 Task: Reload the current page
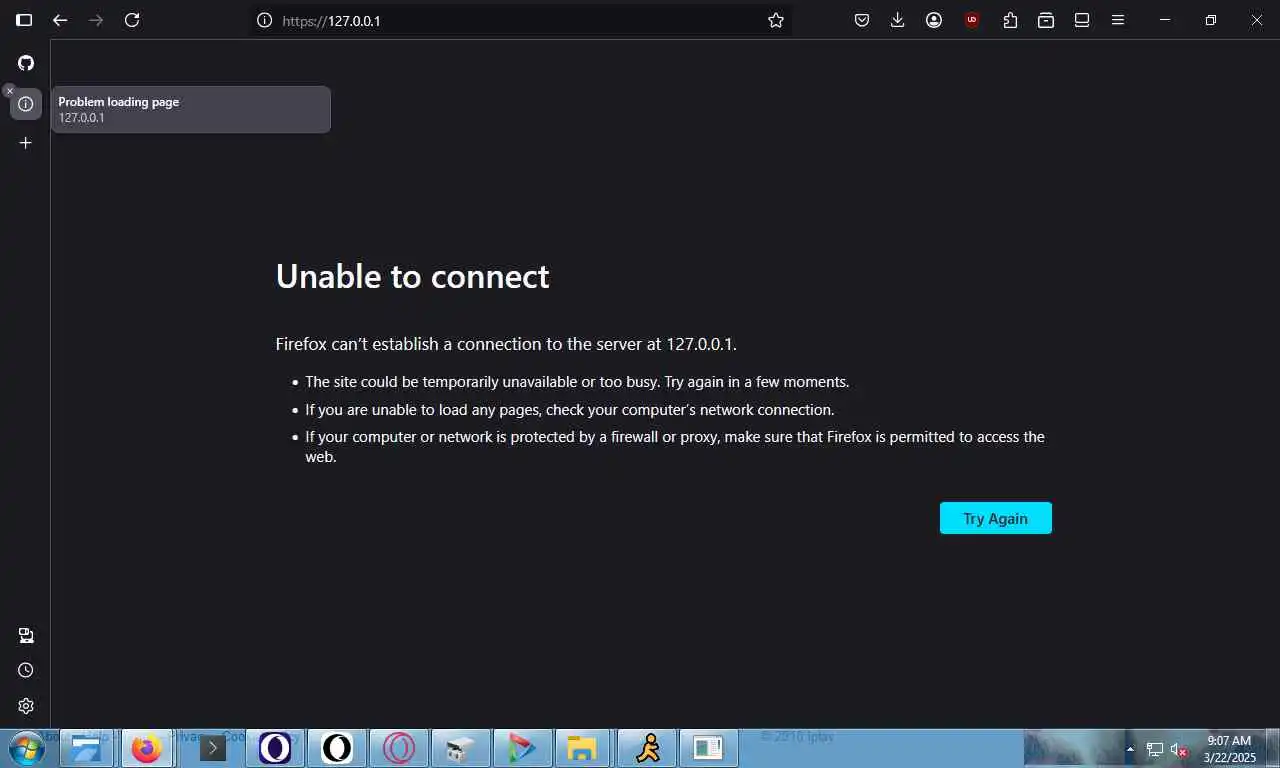pyautogui.click(x=132, y=20)
